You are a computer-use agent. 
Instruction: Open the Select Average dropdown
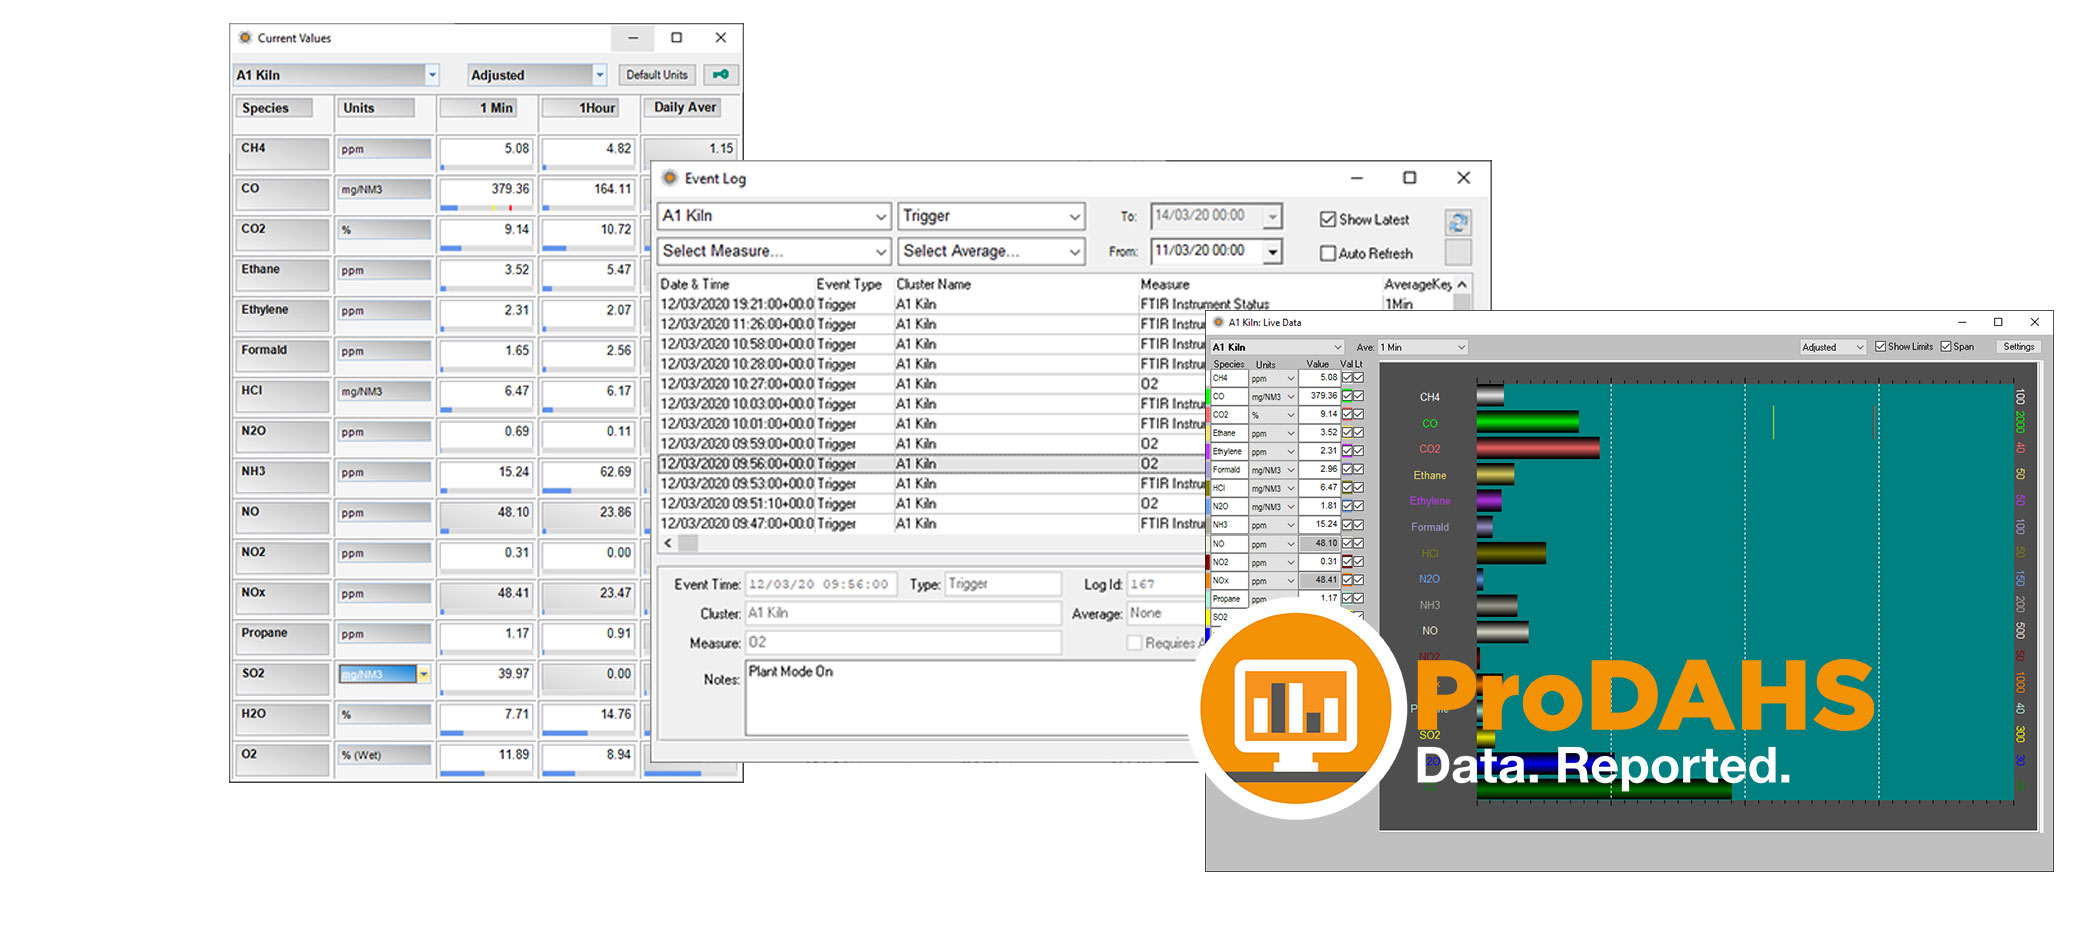pyautogui.click(x=1074, y=251)
